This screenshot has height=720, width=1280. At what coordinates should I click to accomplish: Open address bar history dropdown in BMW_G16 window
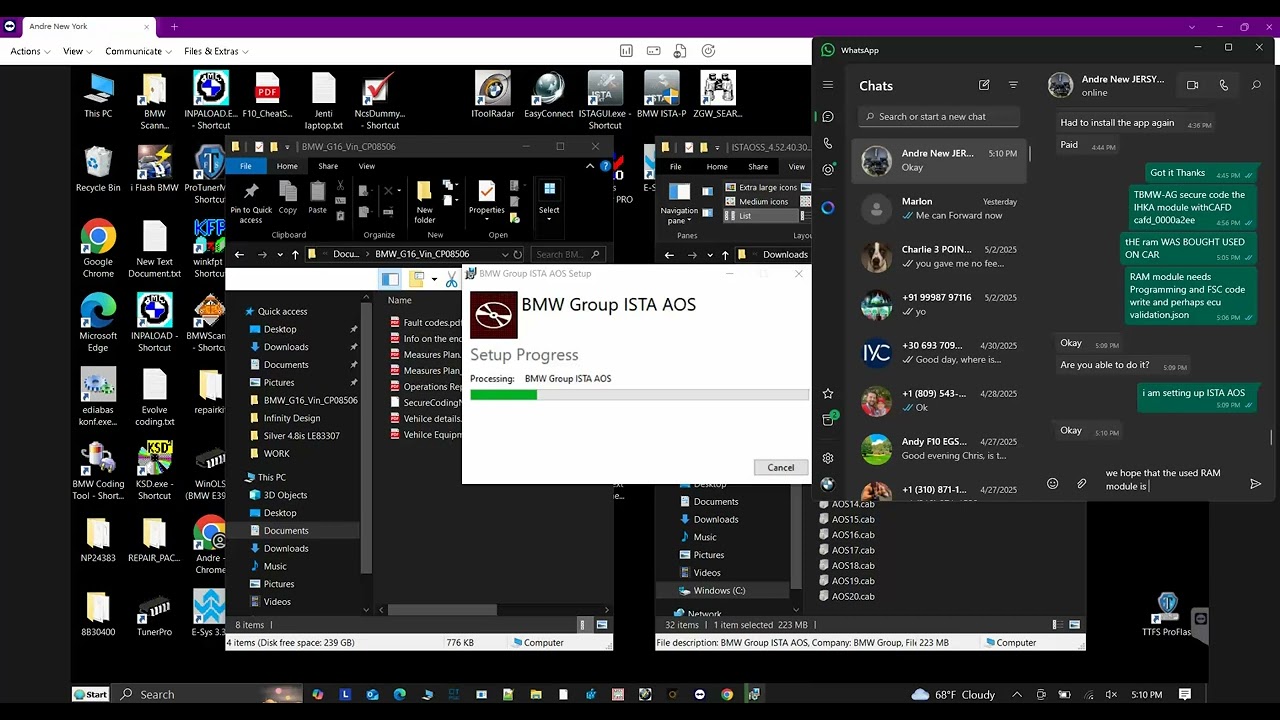pyautogui.click(x=504, y=254)
